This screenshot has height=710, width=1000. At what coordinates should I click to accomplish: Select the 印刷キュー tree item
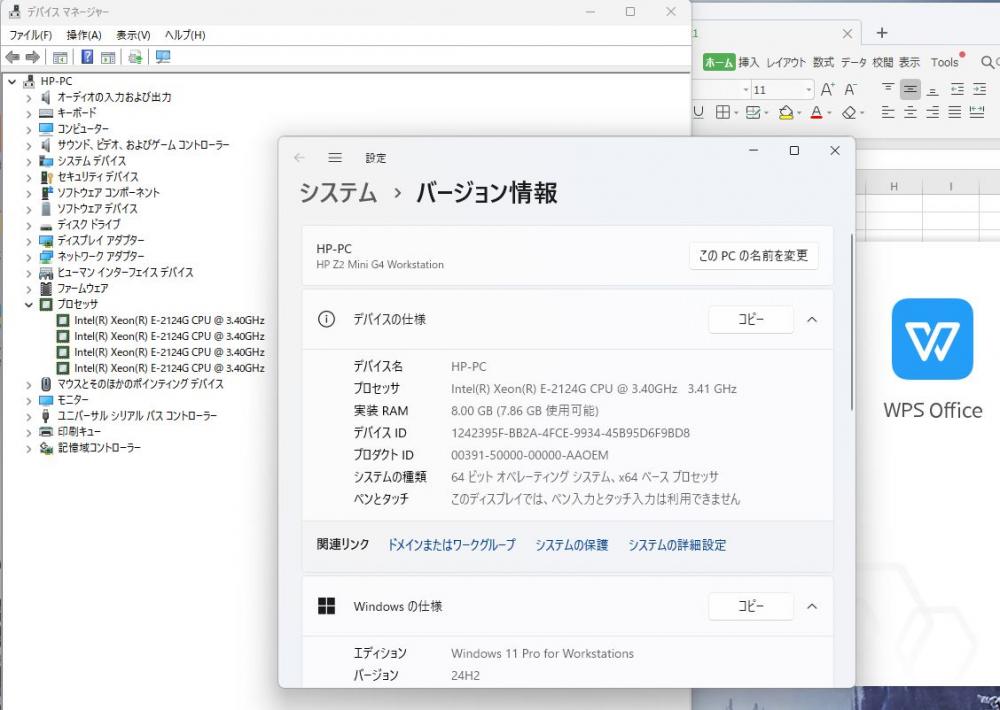(x=79, y=432)
